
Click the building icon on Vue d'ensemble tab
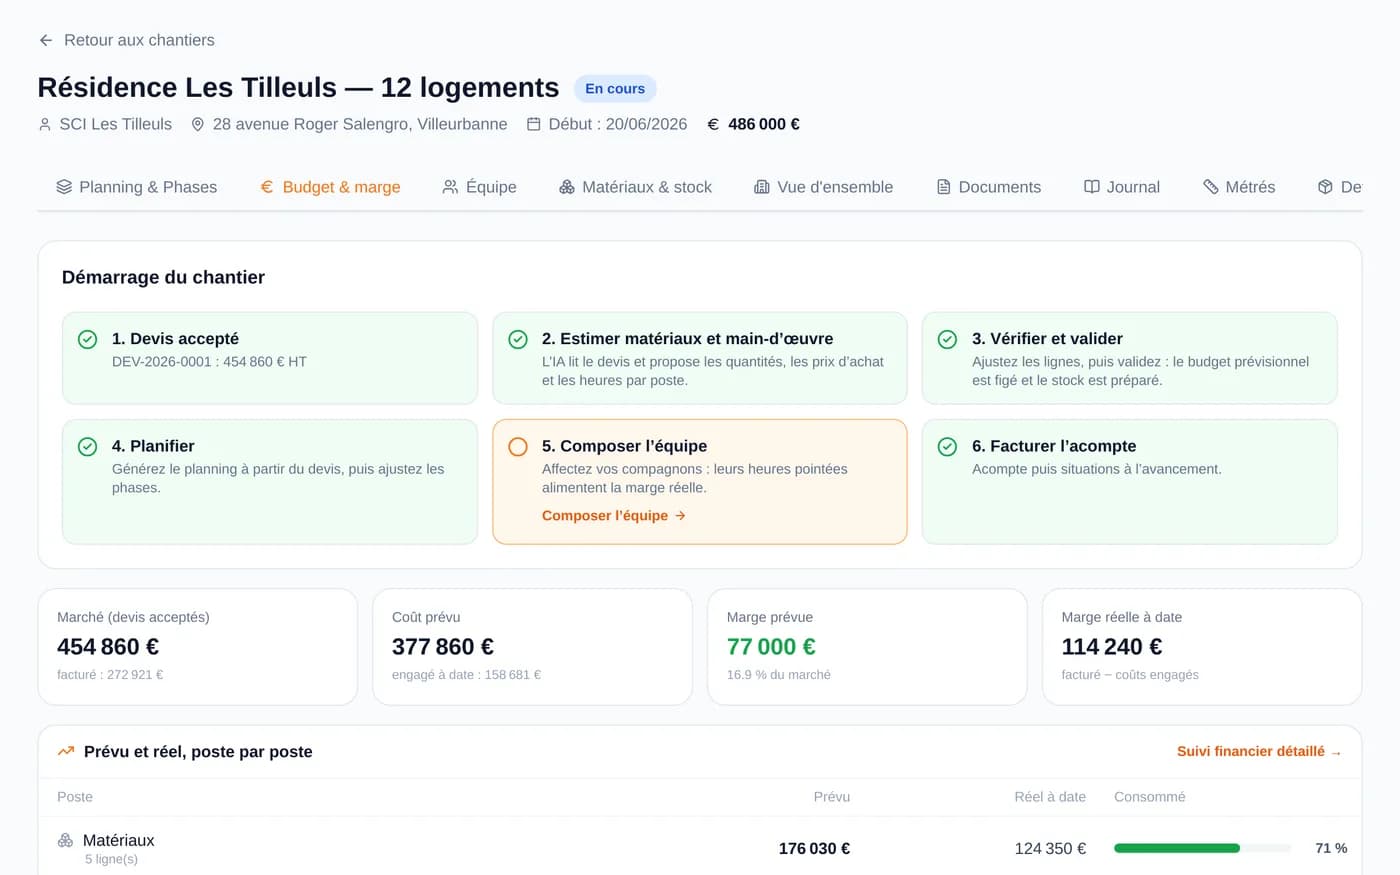click(x=762, y=187)
